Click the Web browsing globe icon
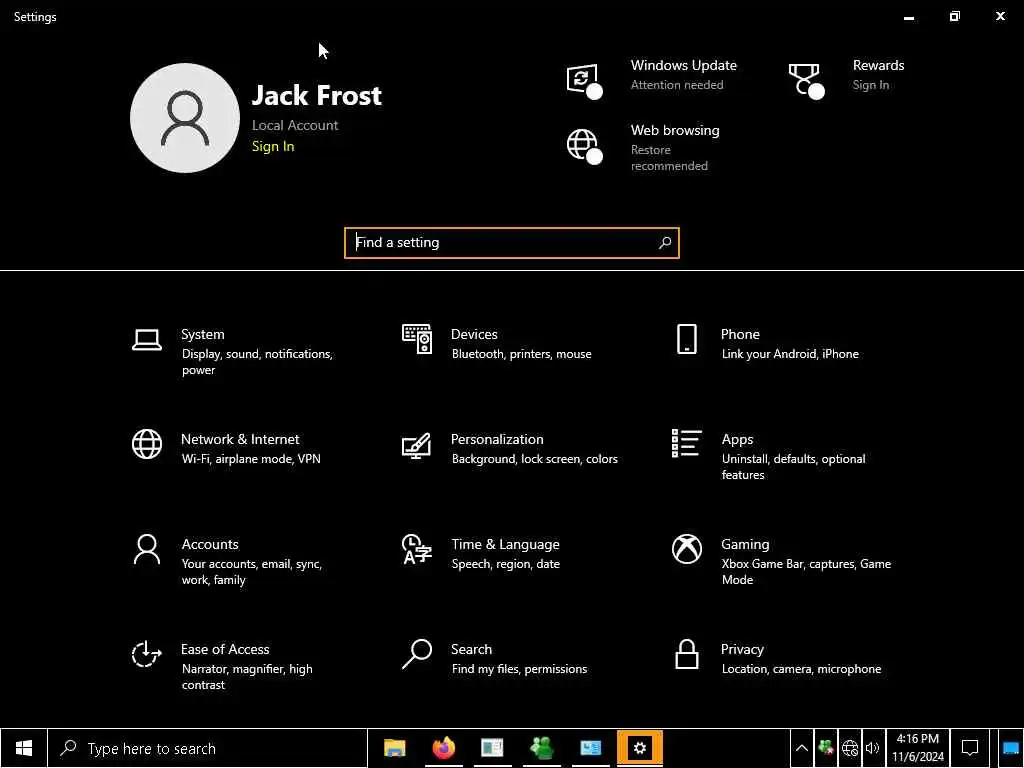Screen dimensions: 1024x768 [584, 146]
